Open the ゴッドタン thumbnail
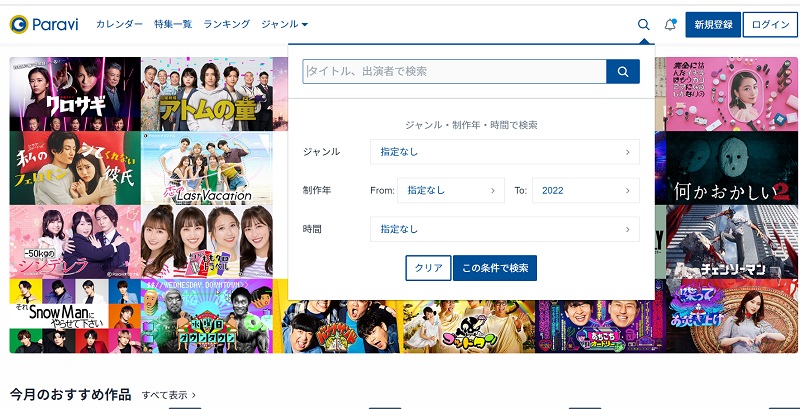This screenshot has height=409, width=800. coord(469,326)
